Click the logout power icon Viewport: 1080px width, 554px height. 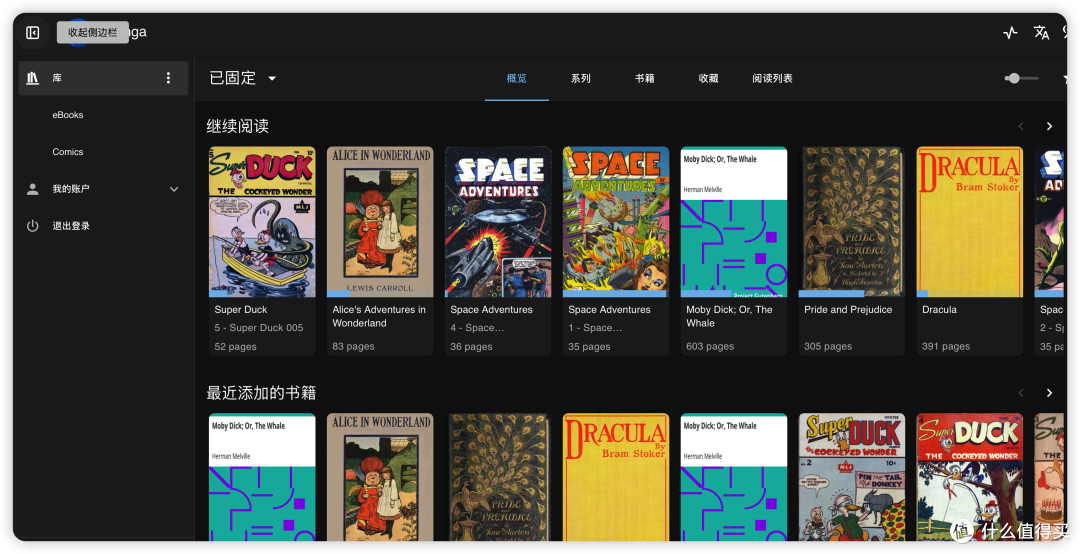point(32,225)
